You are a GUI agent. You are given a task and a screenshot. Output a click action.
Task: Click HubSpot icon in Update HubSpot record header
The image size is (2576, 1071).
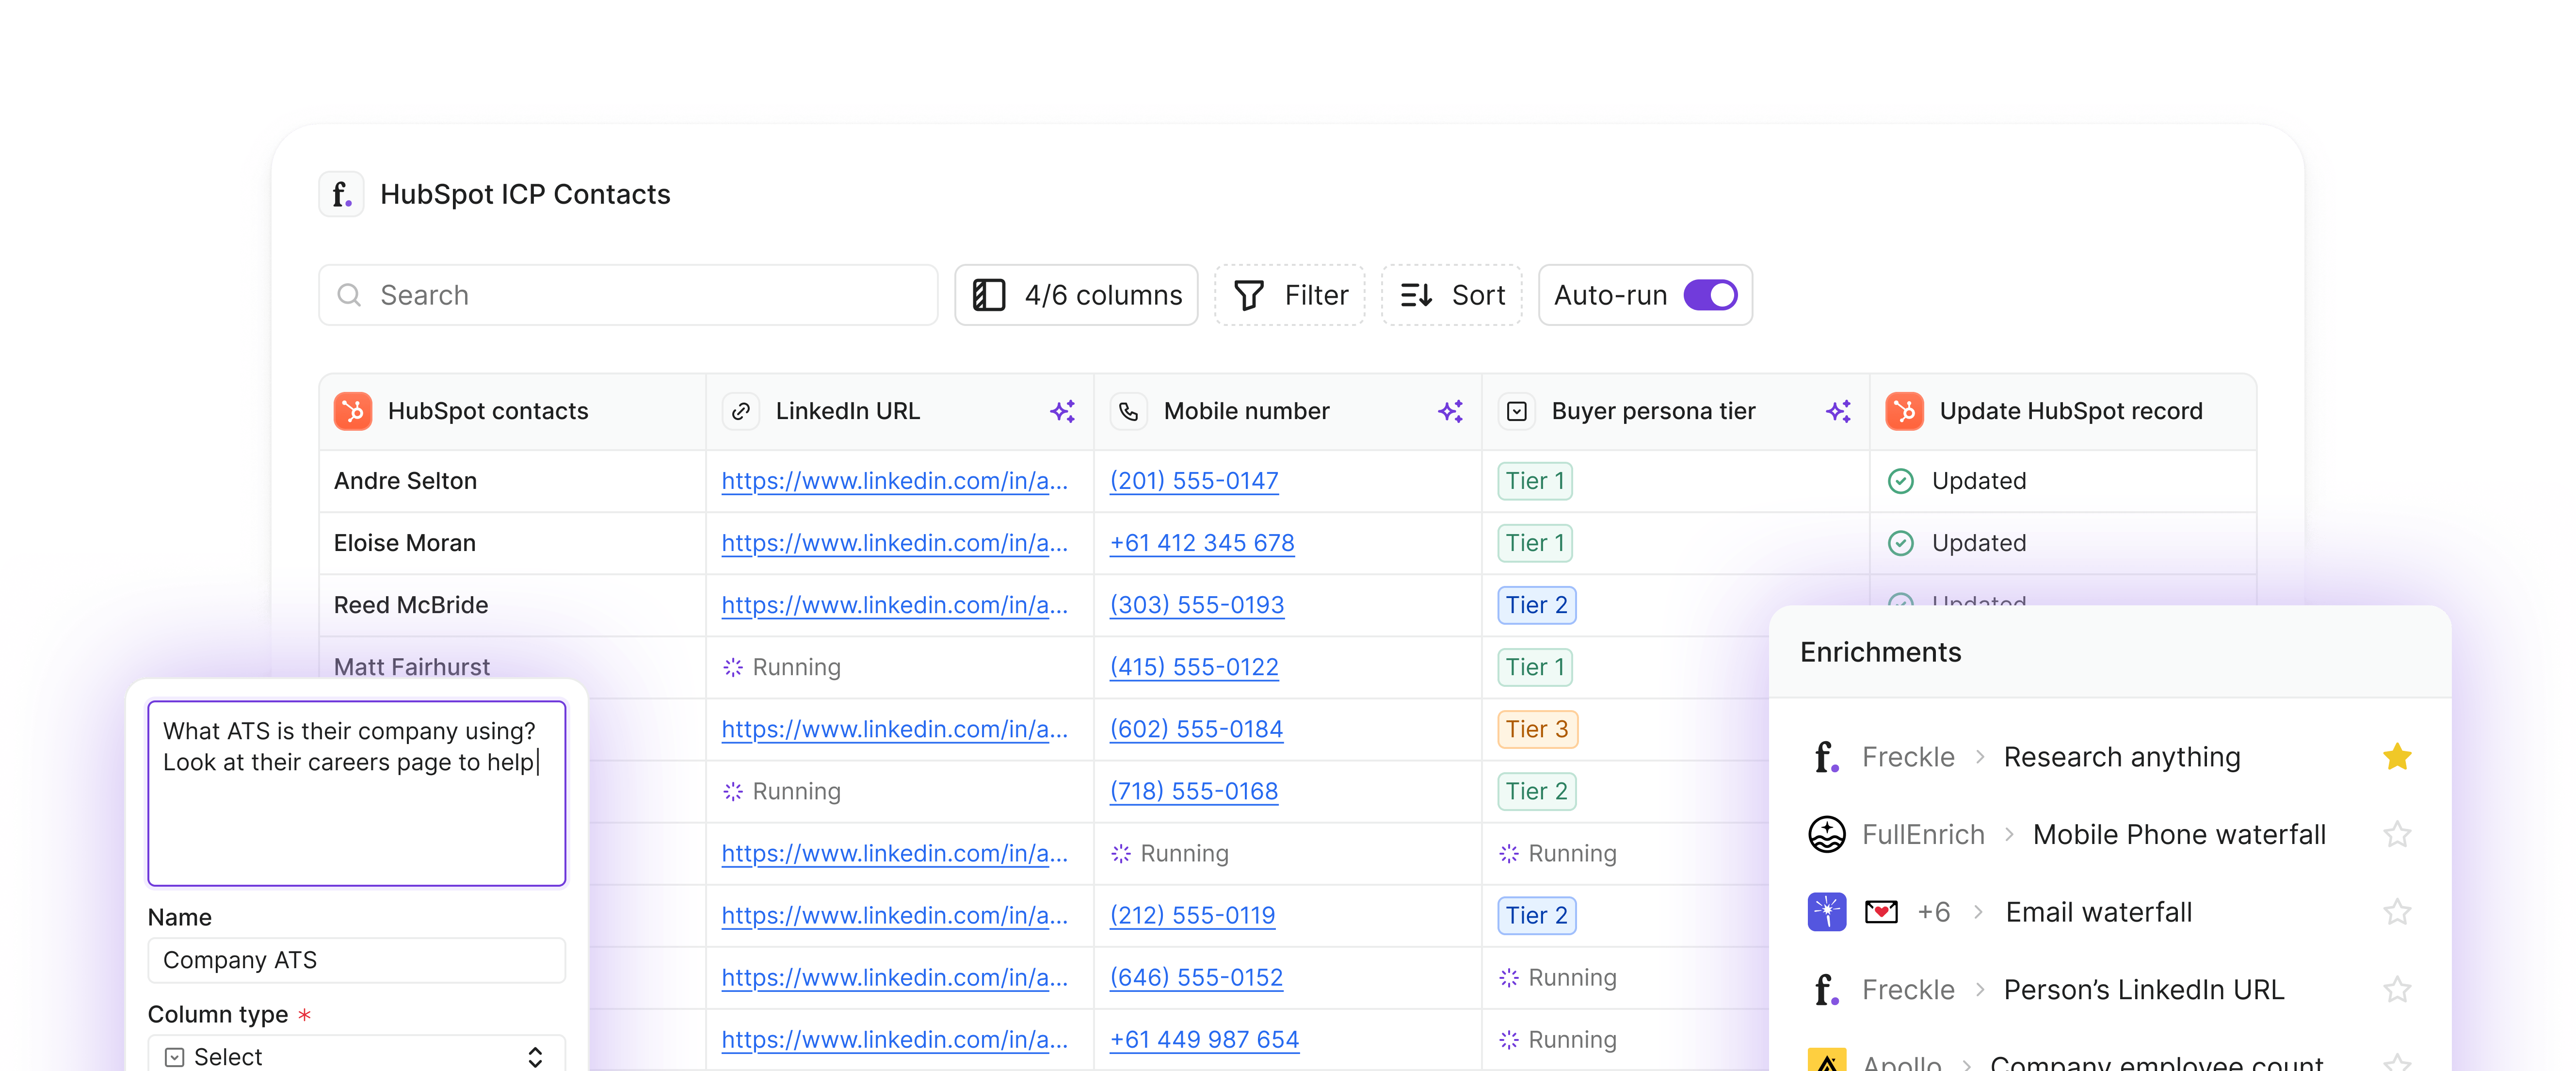point(1905,411)
